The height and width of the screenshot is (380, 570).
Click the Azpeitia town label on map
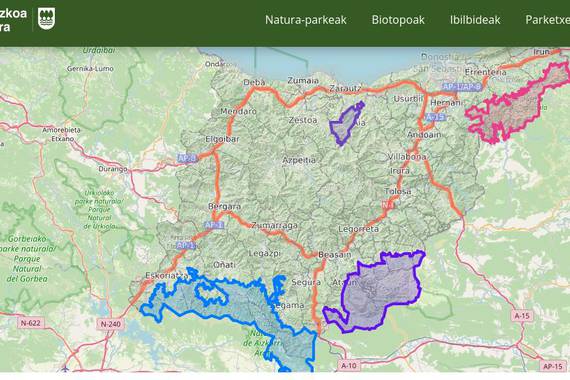point(299,160)
